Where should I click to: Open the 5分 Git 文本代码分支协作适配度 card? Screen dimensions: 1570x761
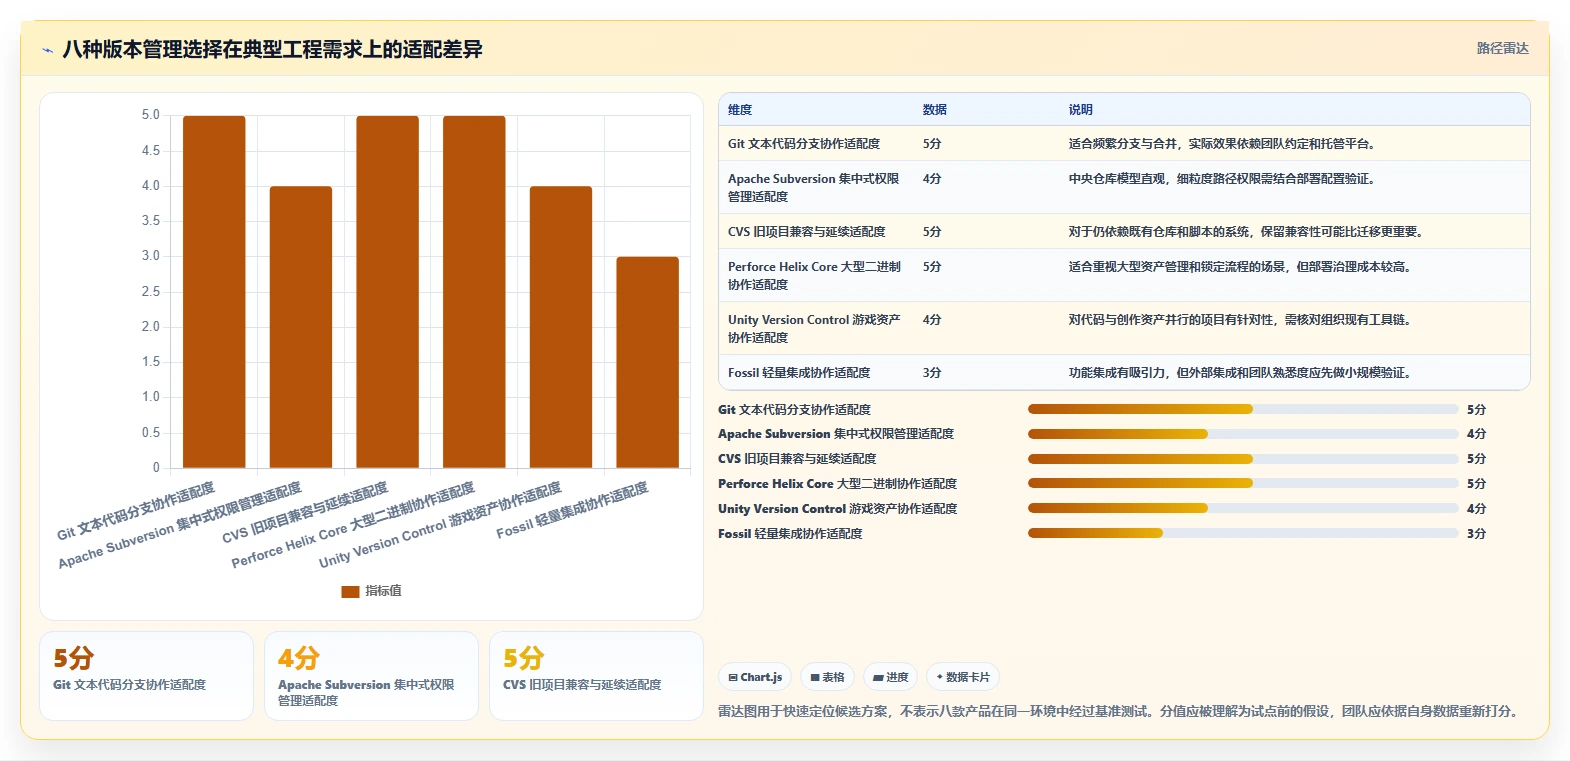coord(146,675)
